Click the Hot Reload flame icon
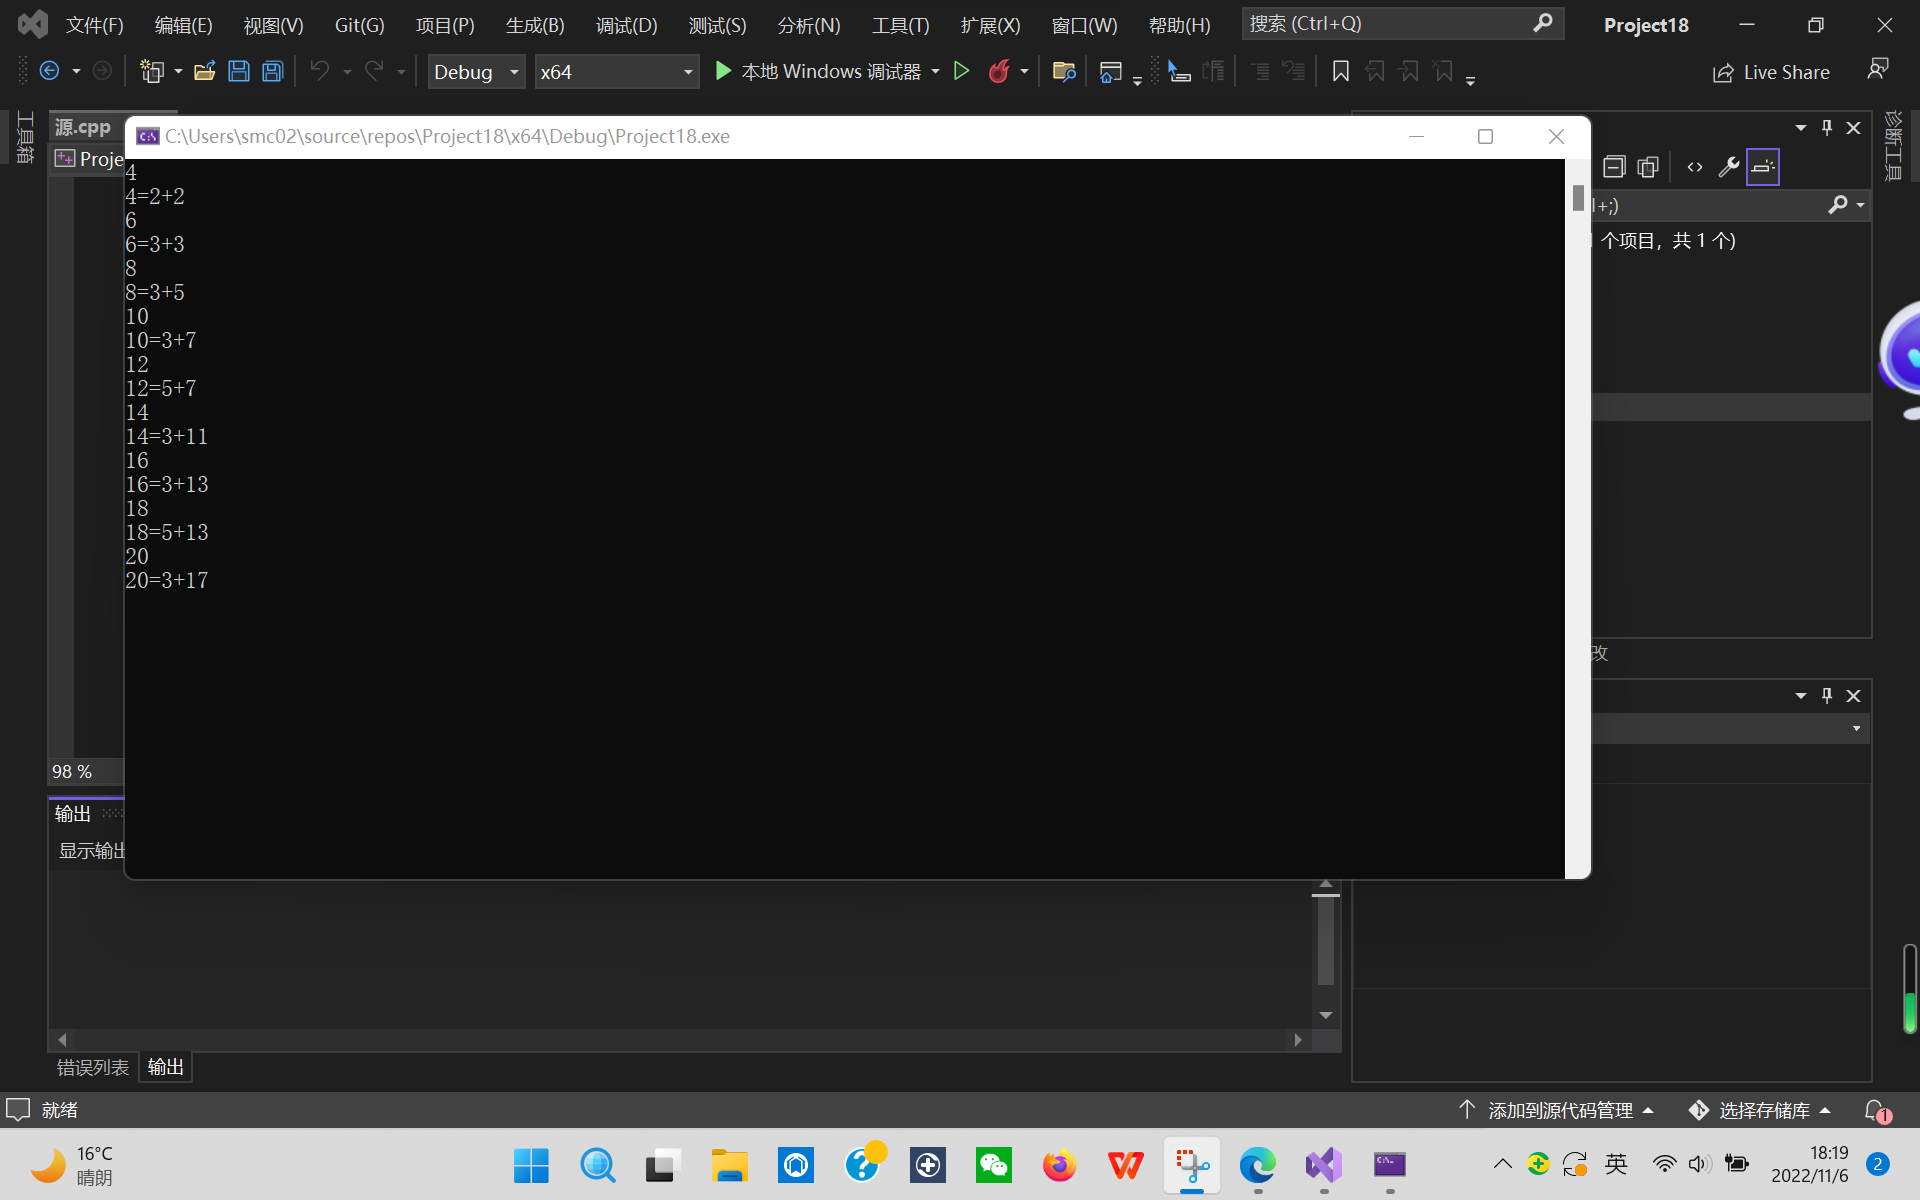This screenshot has width=1920, height=1200. click(x=998, y=71)
